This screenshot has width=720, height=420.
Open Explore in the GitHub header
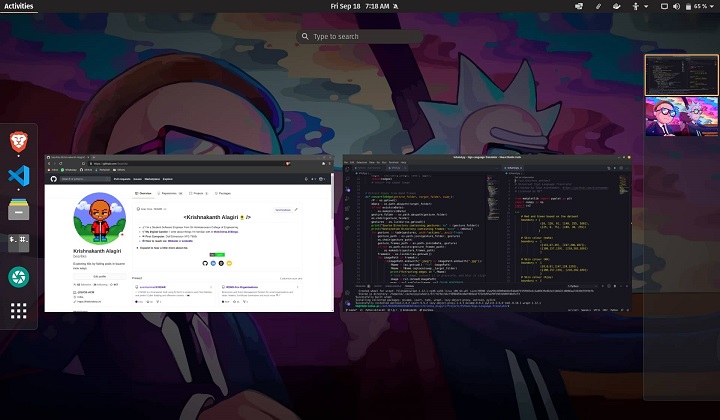(x=168, y=179)
